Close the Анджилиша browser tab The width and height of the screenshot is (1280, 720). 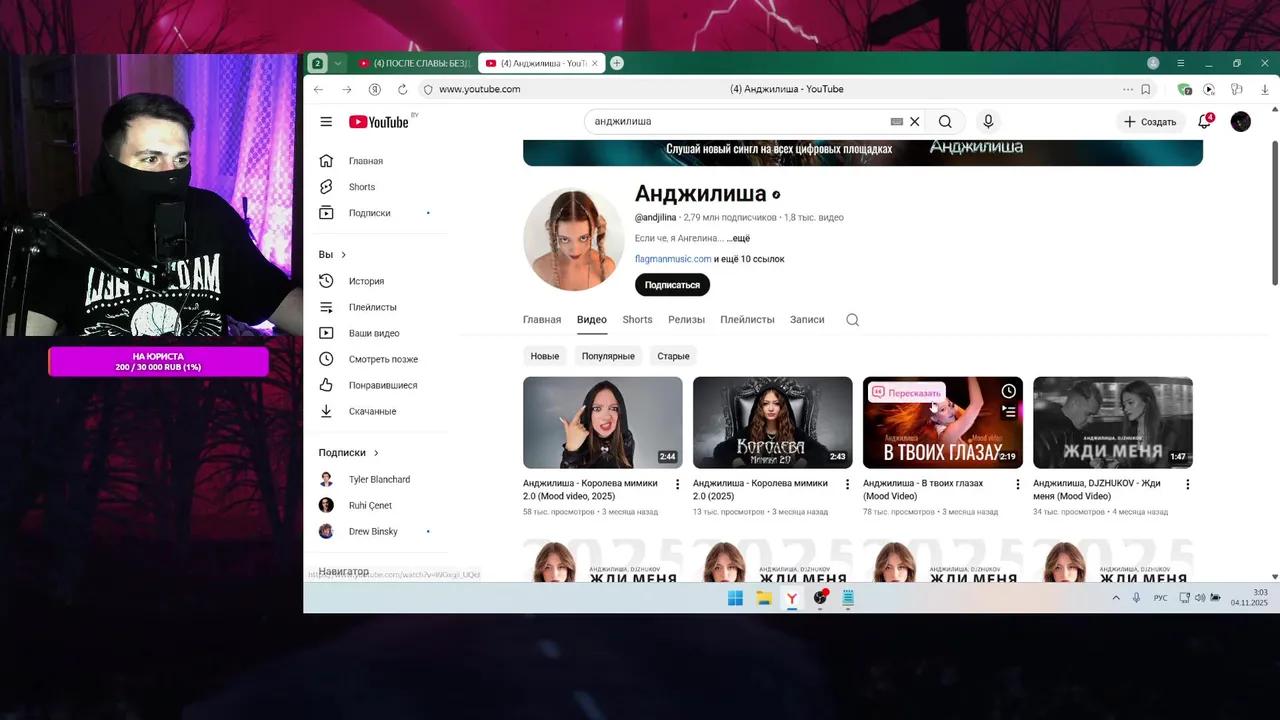[595, 63]
